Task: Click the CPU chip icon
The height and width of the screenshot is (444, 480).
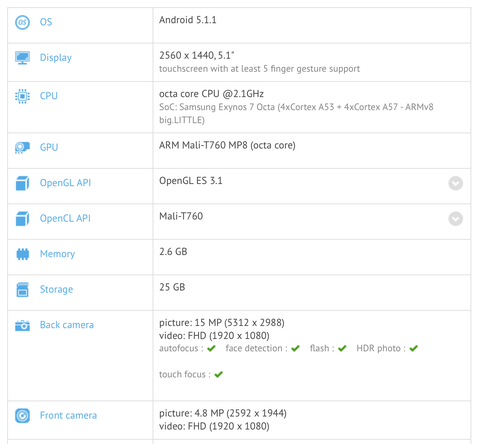Action: pyautogui.click(x=22, y=96)
